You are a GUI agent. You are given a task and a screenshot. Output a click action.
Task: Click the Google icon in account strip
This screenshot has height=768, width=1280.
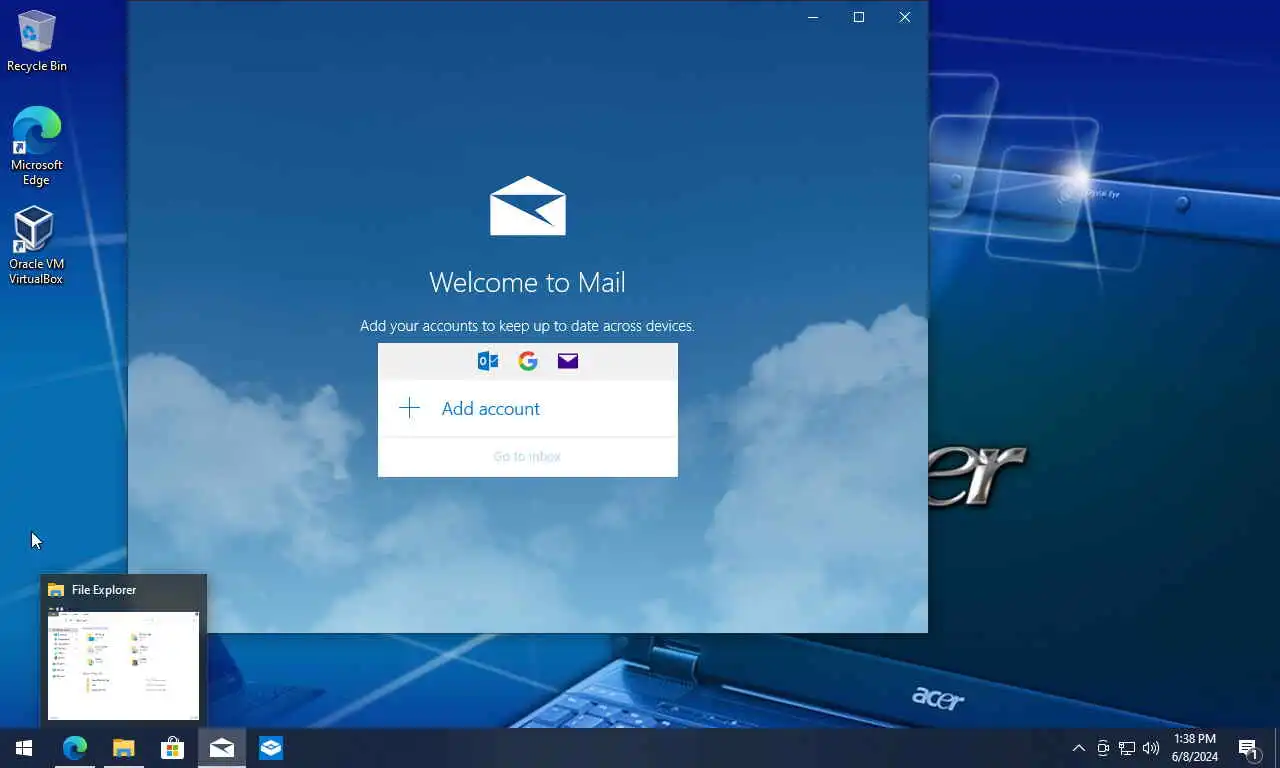(x=528, y=361)
